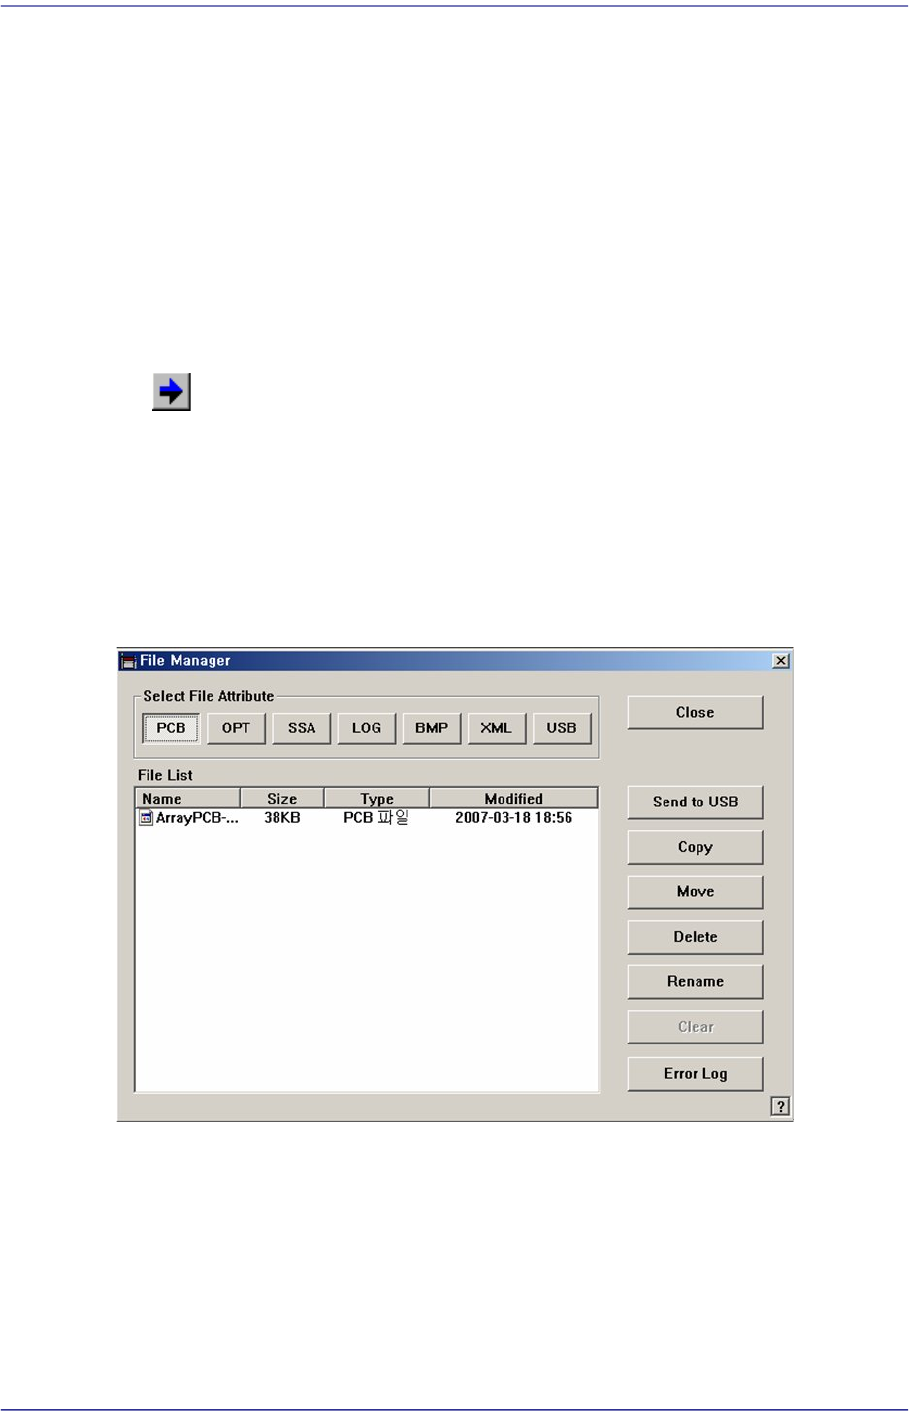Select the PCB file attribute
This screenshot has height=1421, width=909.
click(x=171, y=728)
